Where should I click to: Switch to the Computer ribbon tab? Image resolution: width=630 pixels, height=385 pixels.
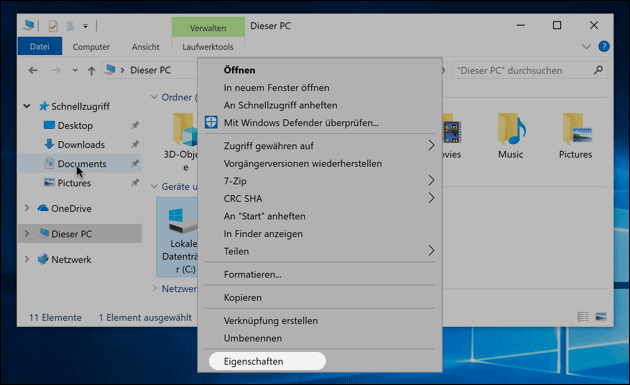tap(91, 47)
